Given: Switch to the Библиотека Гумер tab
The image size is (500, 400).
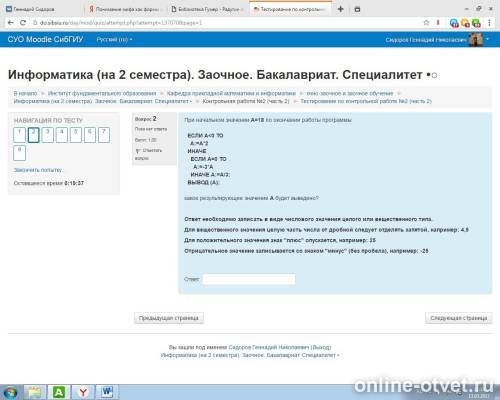Looking at the screenshot, I should [207, 9].
